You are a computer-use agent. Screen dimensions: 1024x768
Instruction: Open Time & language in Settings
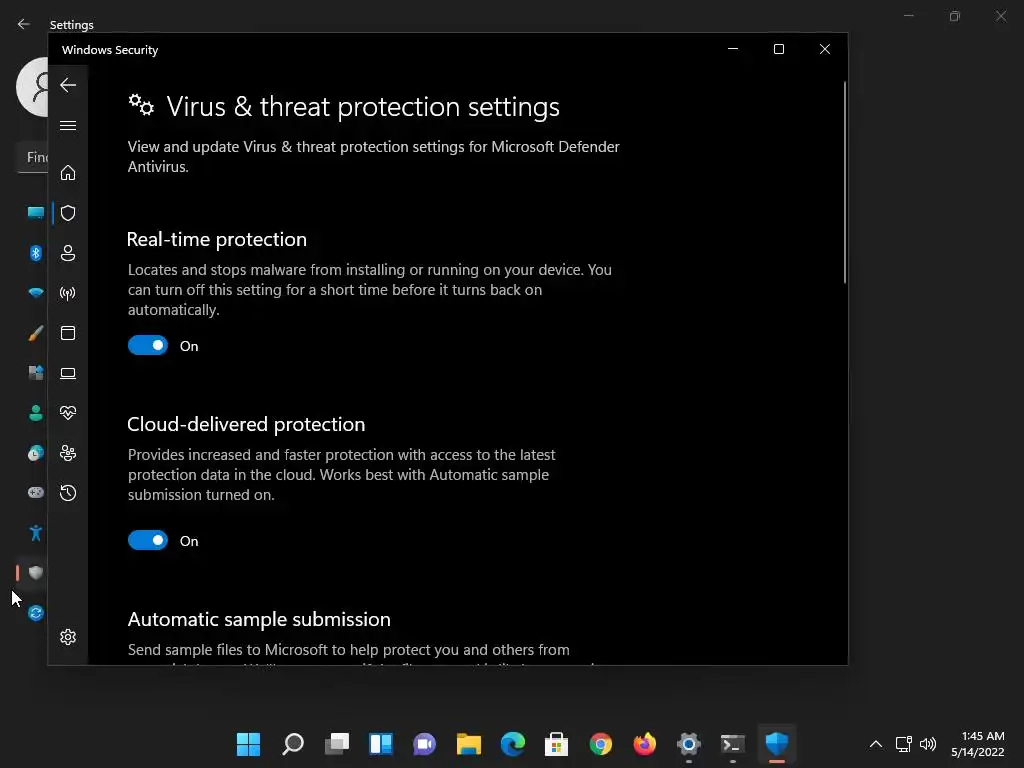point(35,453)
